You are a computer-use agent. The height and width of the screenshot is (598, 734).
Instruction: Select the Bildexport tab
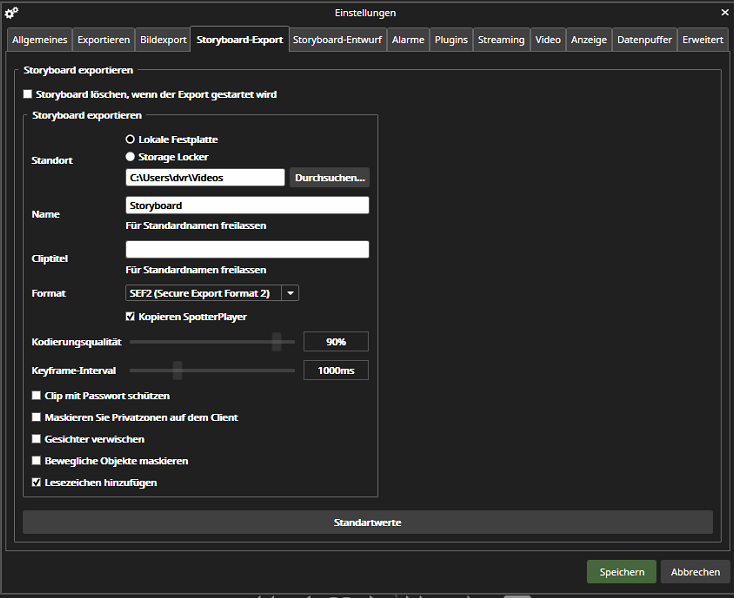(163, 40)
